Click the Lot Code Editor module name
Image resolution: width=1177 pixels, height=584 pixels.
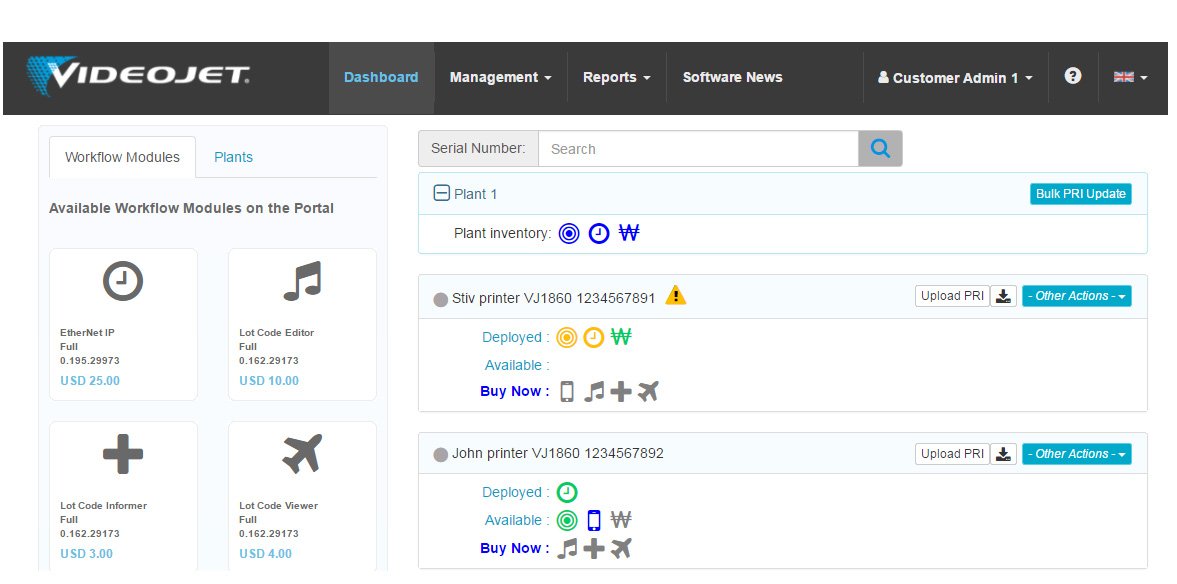[x=277, y=333]
